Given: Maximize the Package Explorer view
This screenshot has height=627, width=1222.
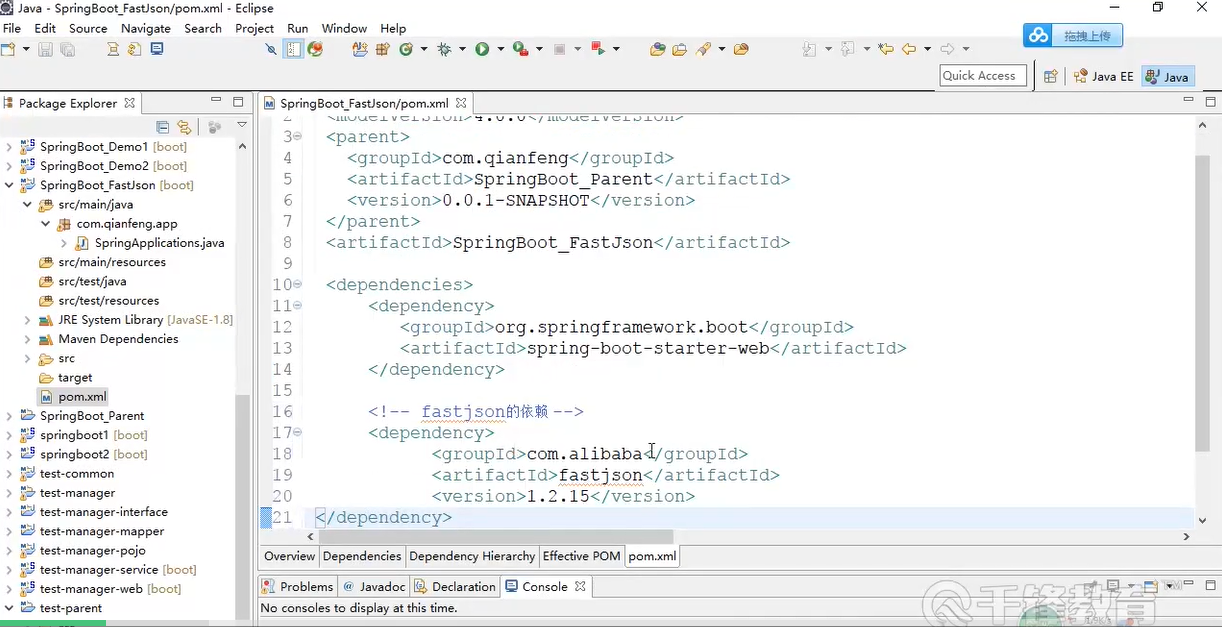Looking at the screenshot, I should [x=238, y=101].
